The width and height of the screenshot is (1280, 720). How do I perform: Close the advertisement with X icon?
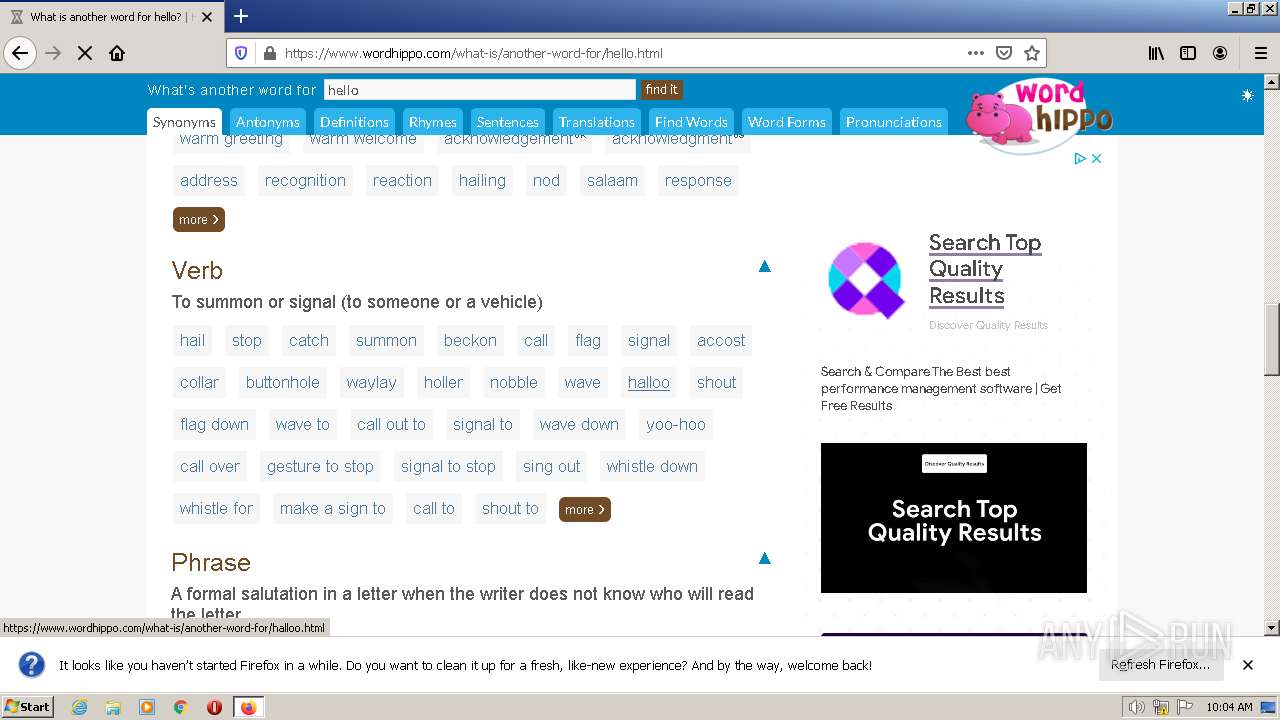pyautogui.click(x=1096, y=158)
